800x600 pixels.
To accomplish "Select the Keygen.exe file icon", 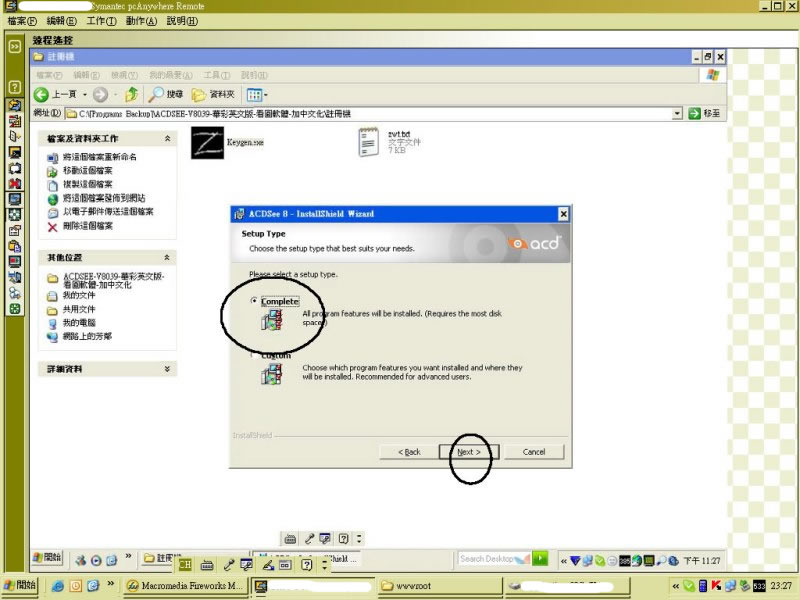I will point(207,143).
